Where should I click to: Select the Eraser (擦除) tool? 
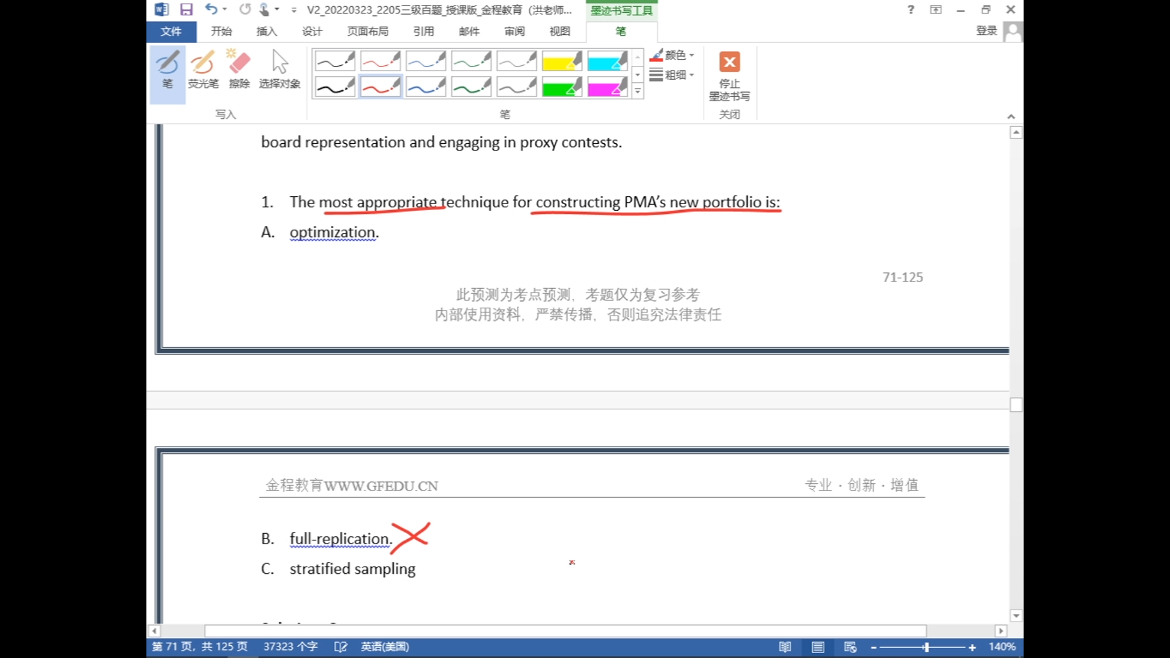tap(239, 70)
